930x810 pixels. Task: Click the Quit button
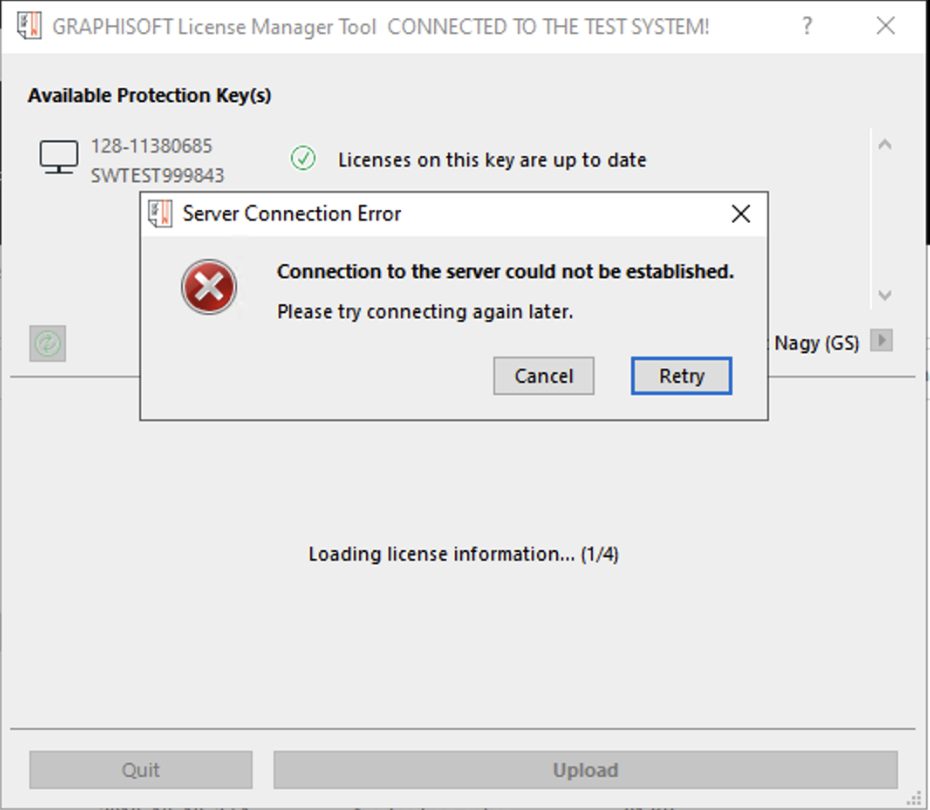click(141, 770)
